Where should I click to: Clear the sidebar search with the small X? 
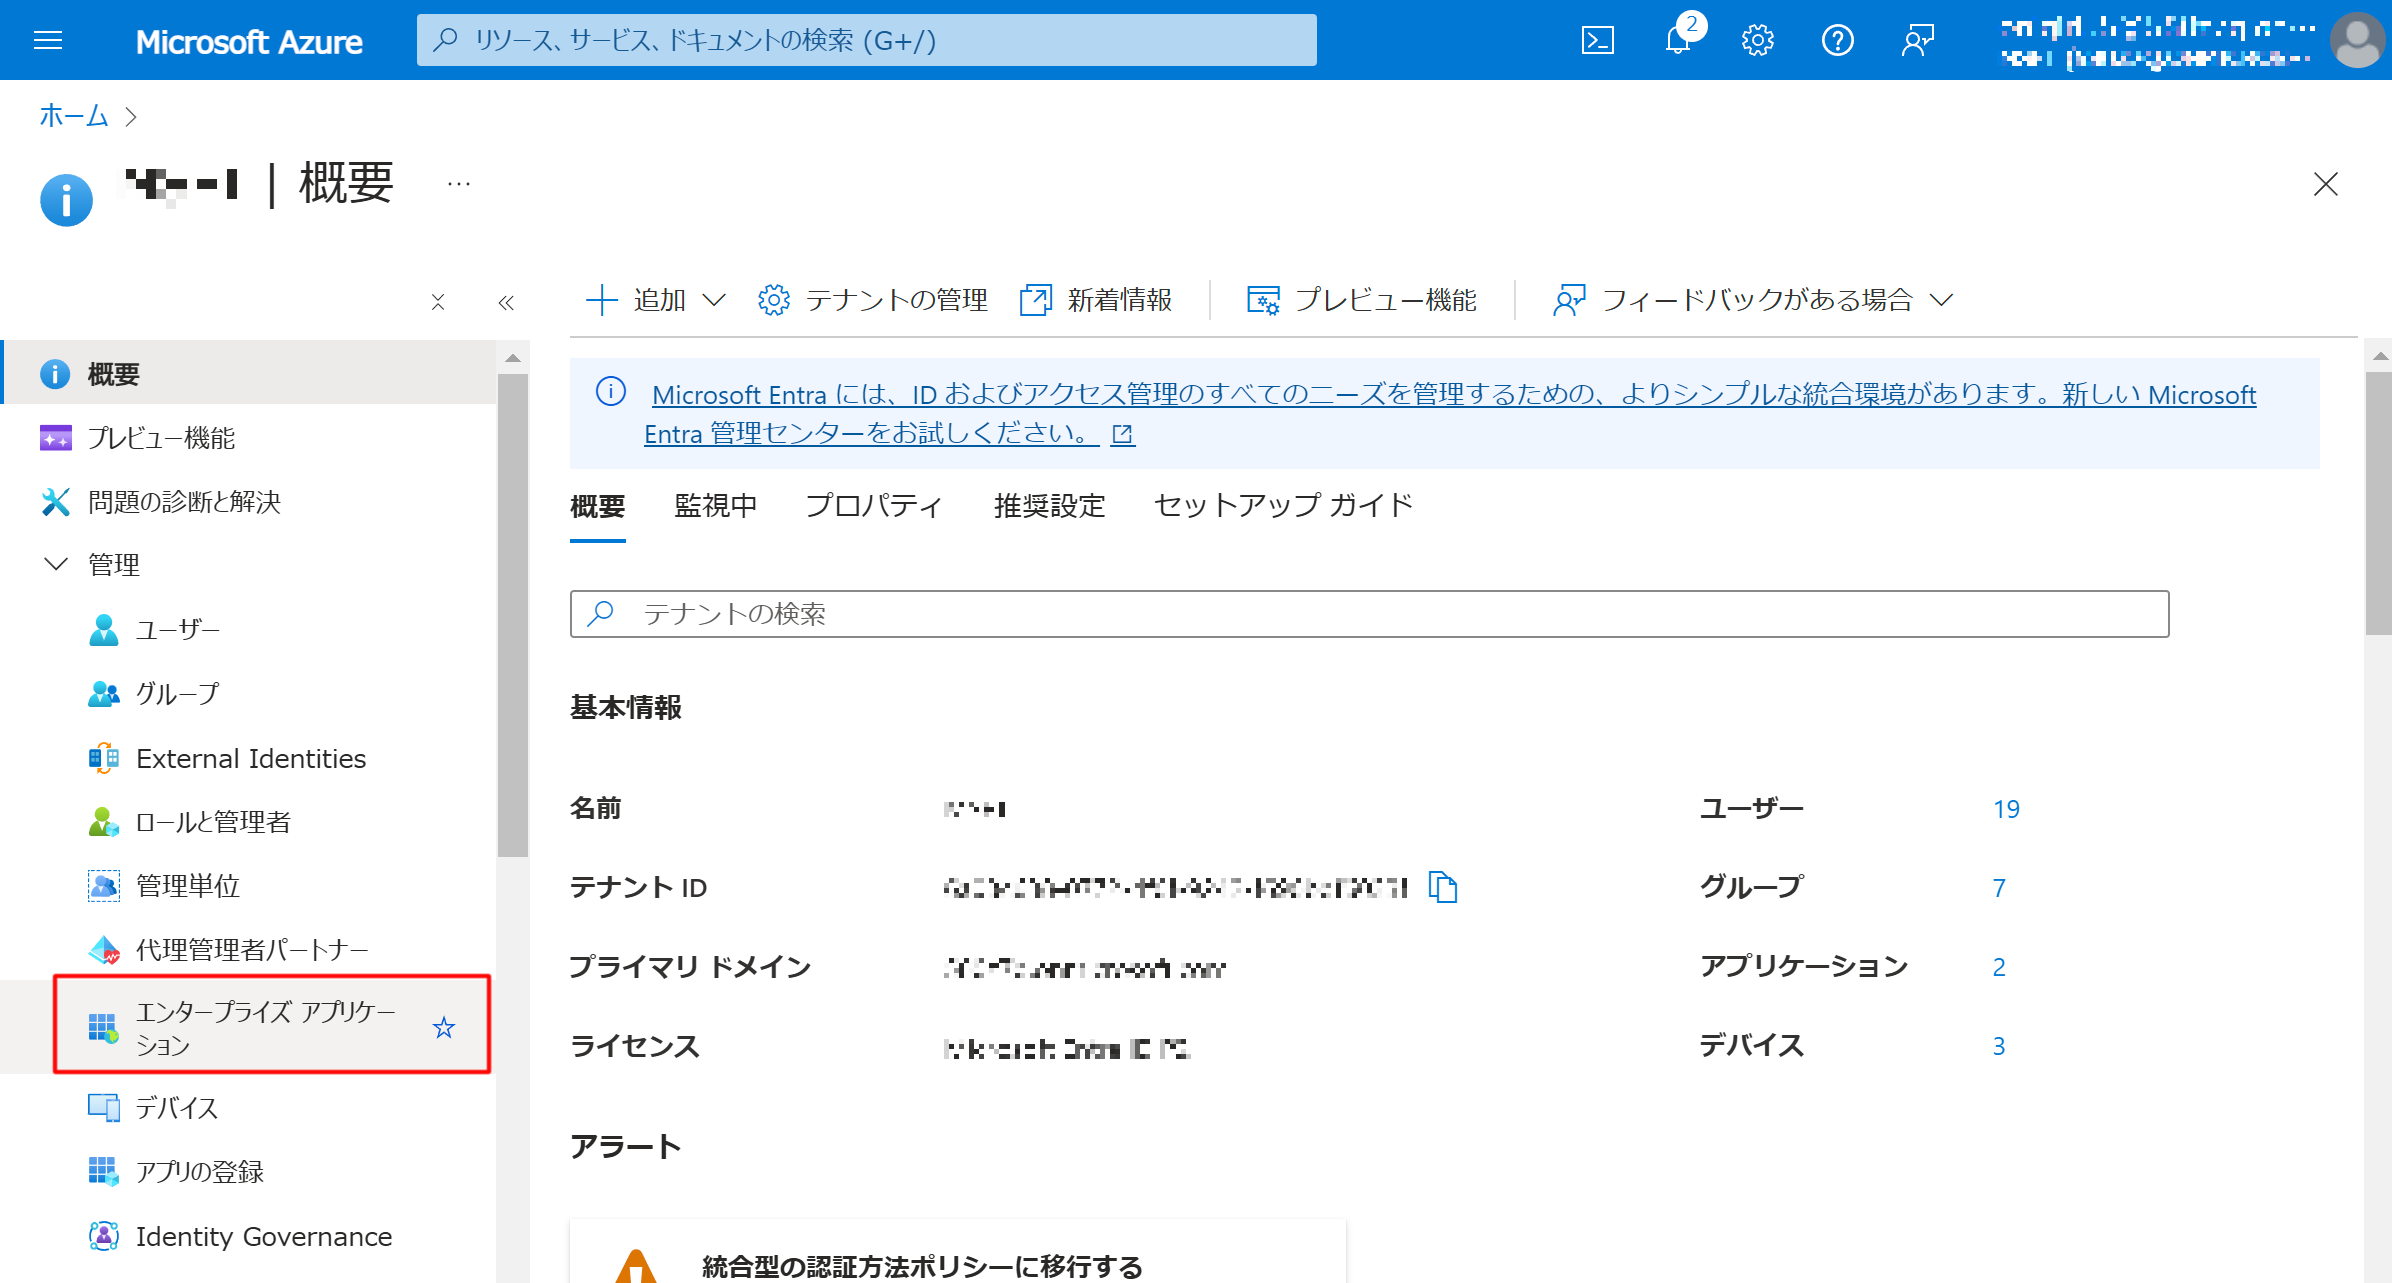pos(438,302)
